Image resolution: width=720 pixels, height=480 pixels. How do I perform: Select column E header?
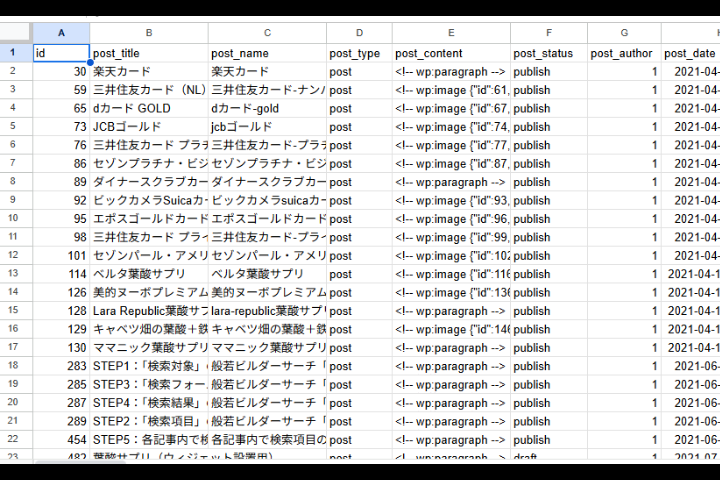(451, 33)
